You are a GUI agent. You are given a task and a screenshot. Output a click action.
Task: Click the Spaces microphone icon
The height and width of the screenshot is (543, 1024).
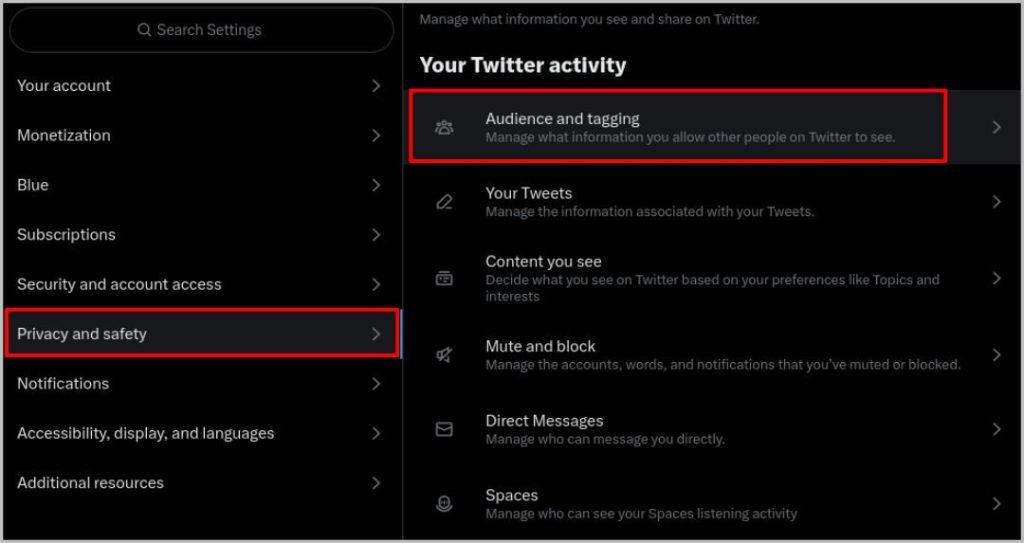444,504
